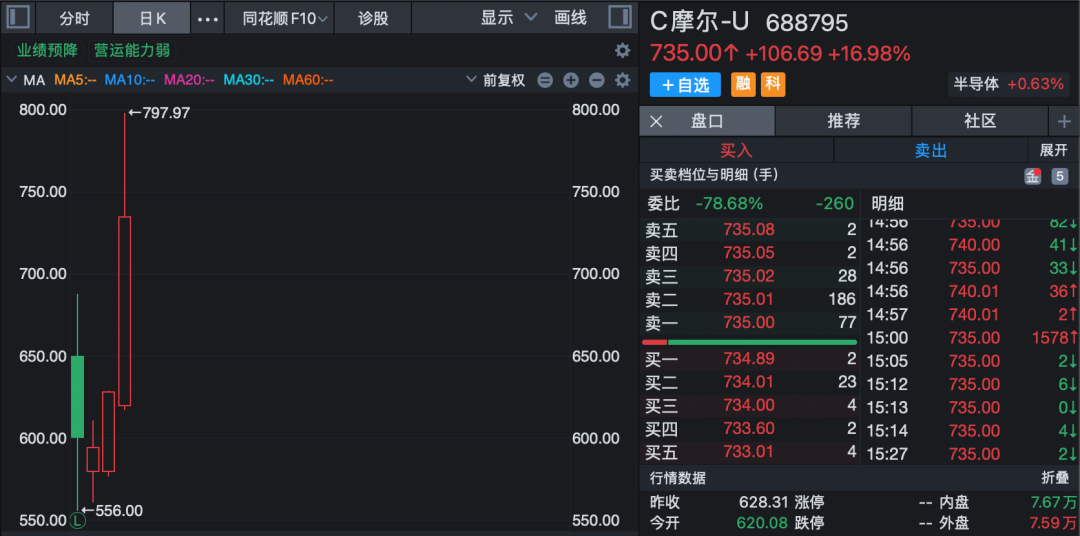The height and width of the screenshot is (536, 1080).
Task: Open settings gear beside the 业绩预降 tags
Action: click(x=622, y=50)
